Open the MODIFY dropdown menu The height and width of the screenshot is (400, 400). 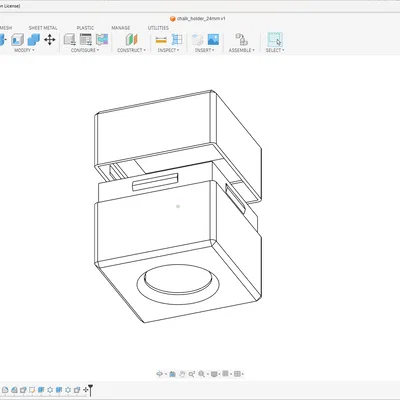tap(24, 50)
